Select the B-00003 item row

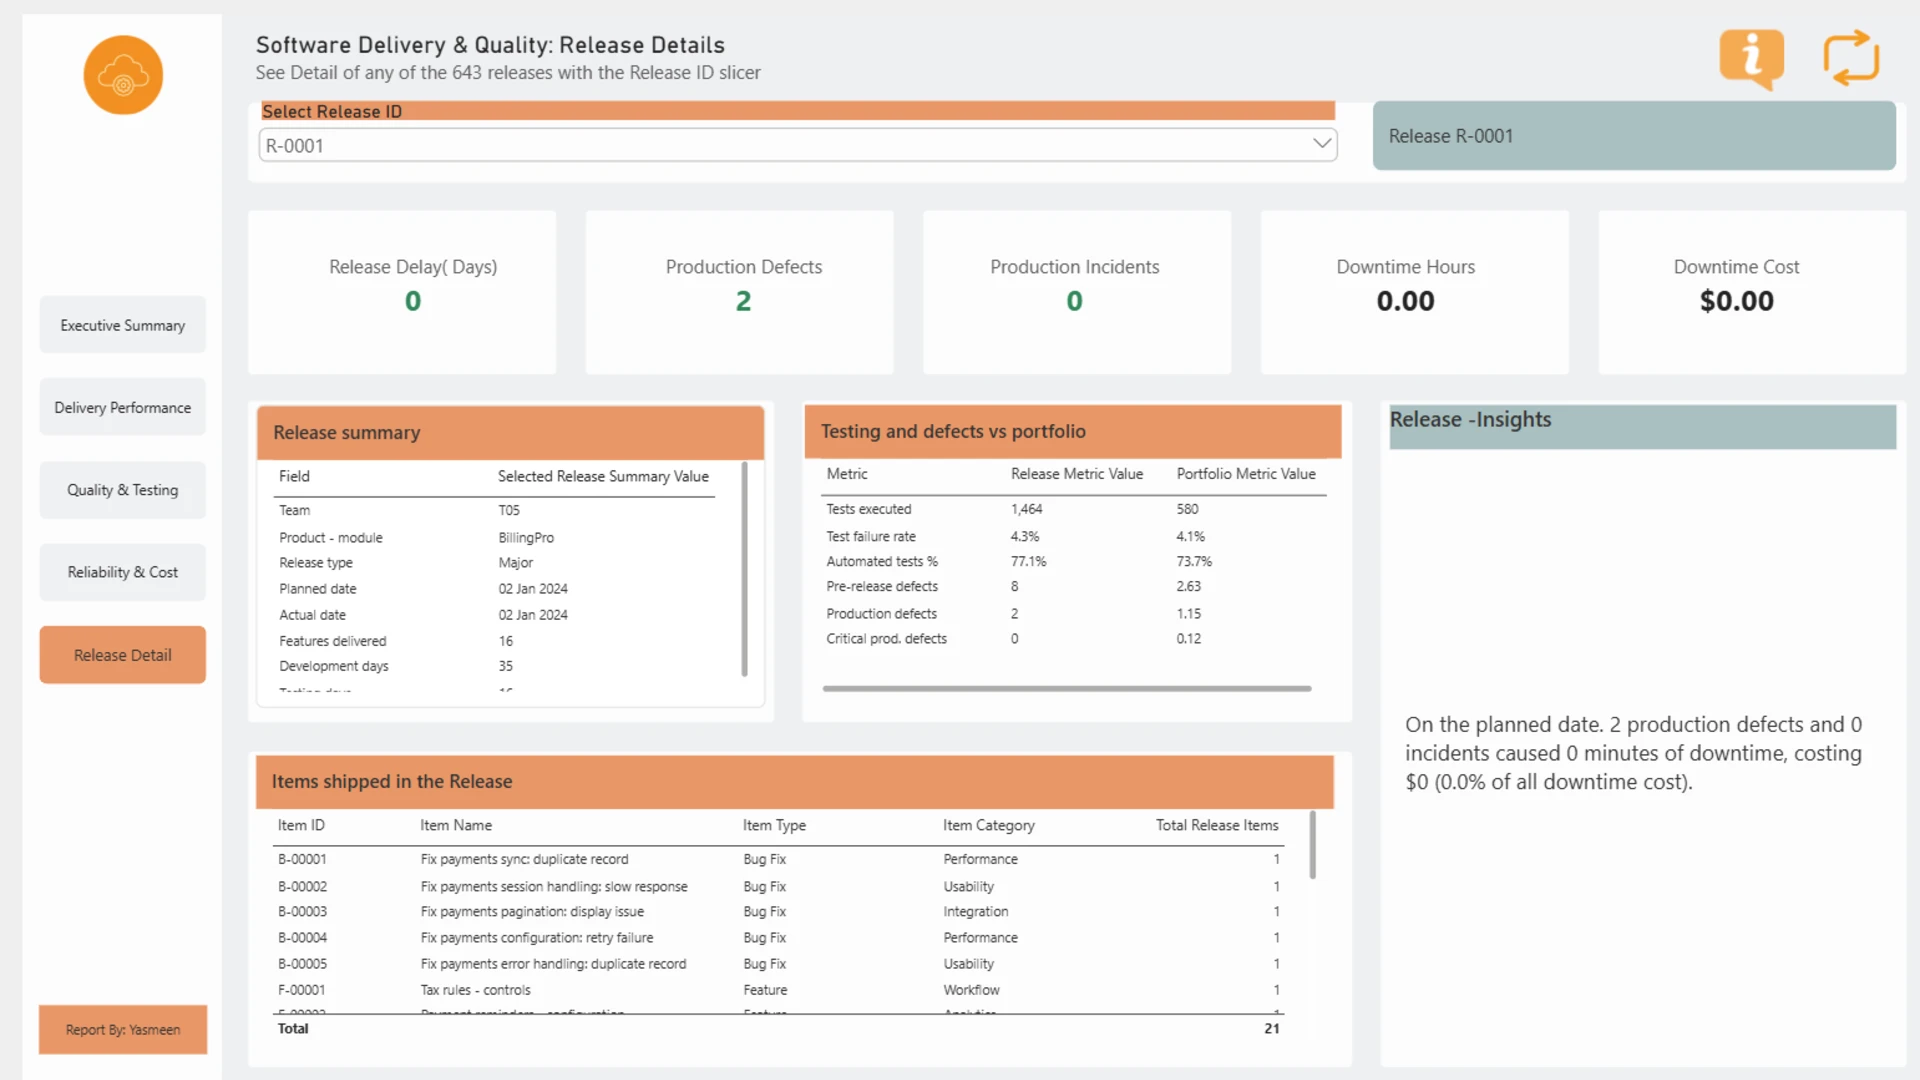[x=779, y=911]
